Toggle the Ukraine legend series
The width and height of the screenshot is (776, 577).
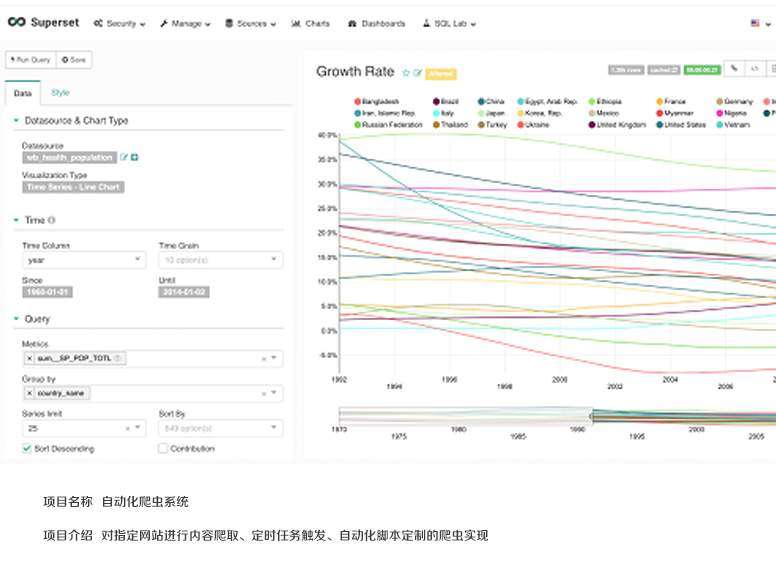[x=534, y=125]
